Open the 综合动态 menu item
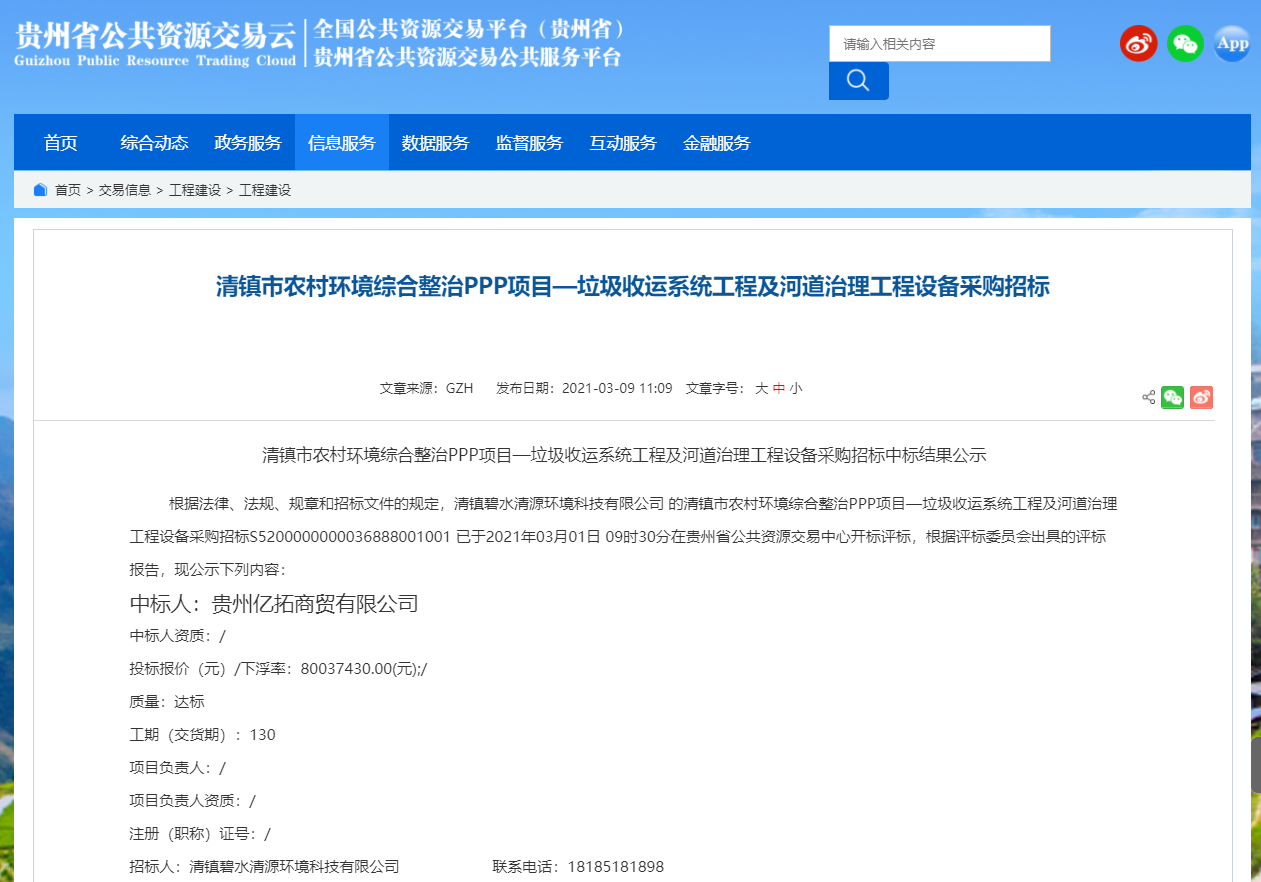The image size is (1261, 882). click(x=154, y=142)
